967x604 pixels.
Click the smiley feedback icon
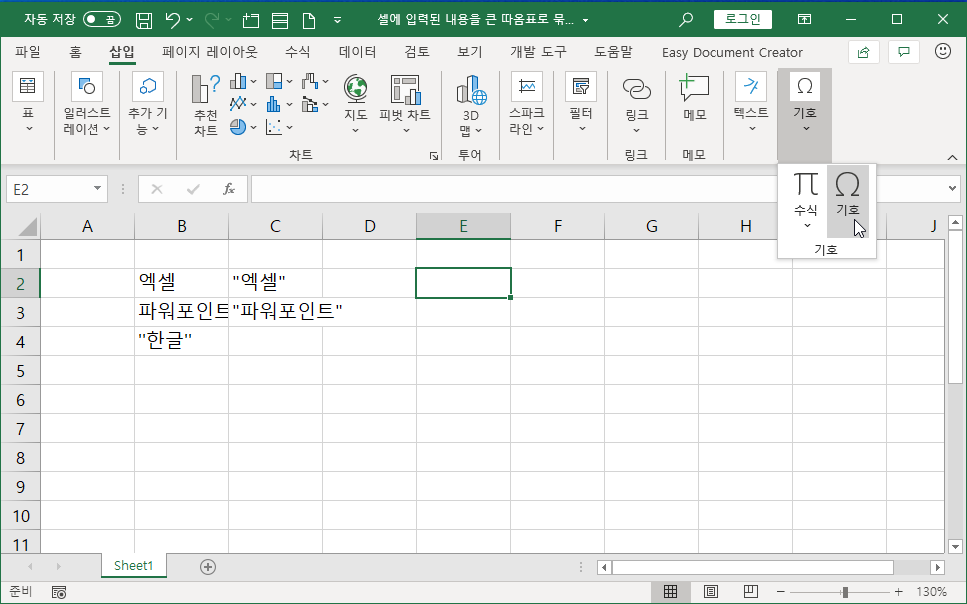coord(942,51)
